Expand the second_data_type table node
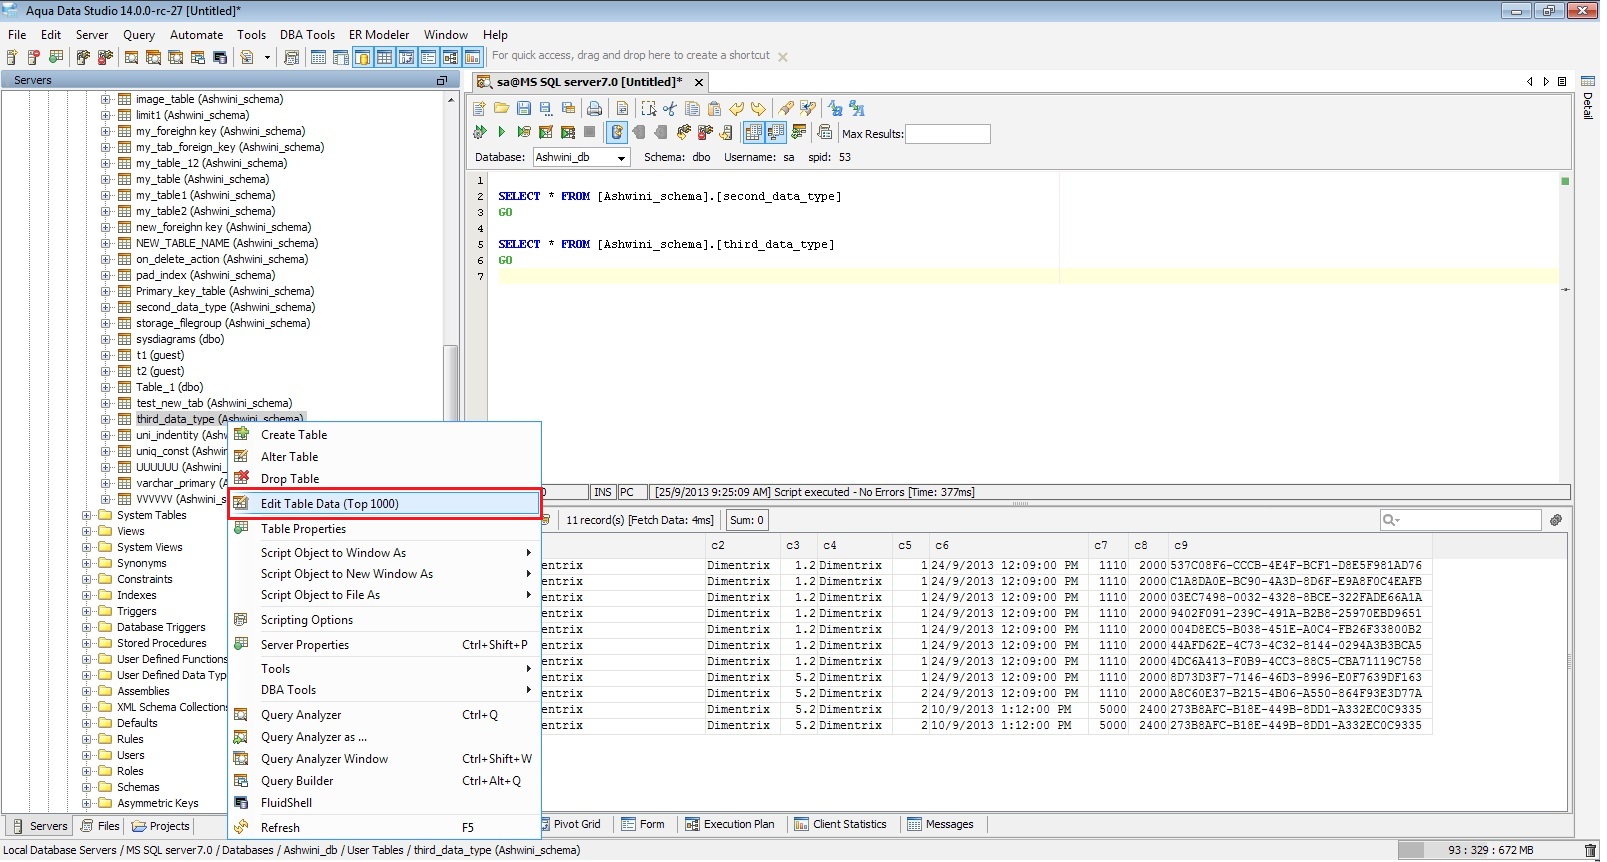Screen dimensions: 1607x862 click(106, 308)
